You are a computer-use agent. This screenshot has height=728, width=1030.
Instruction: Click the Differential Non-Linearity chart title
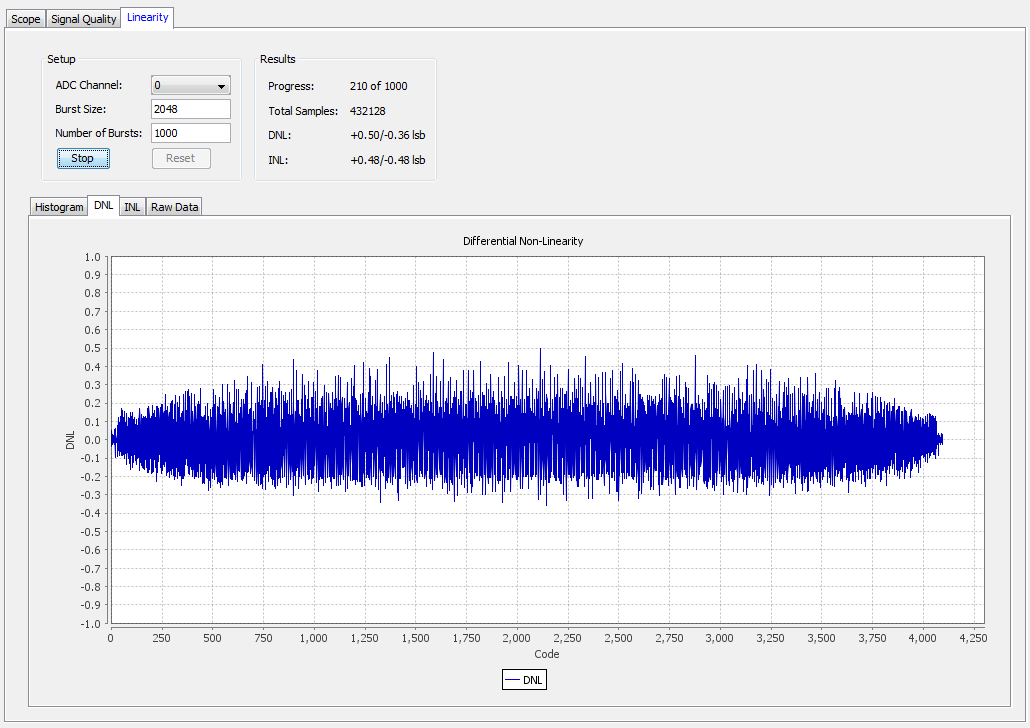tap(523, 241)
